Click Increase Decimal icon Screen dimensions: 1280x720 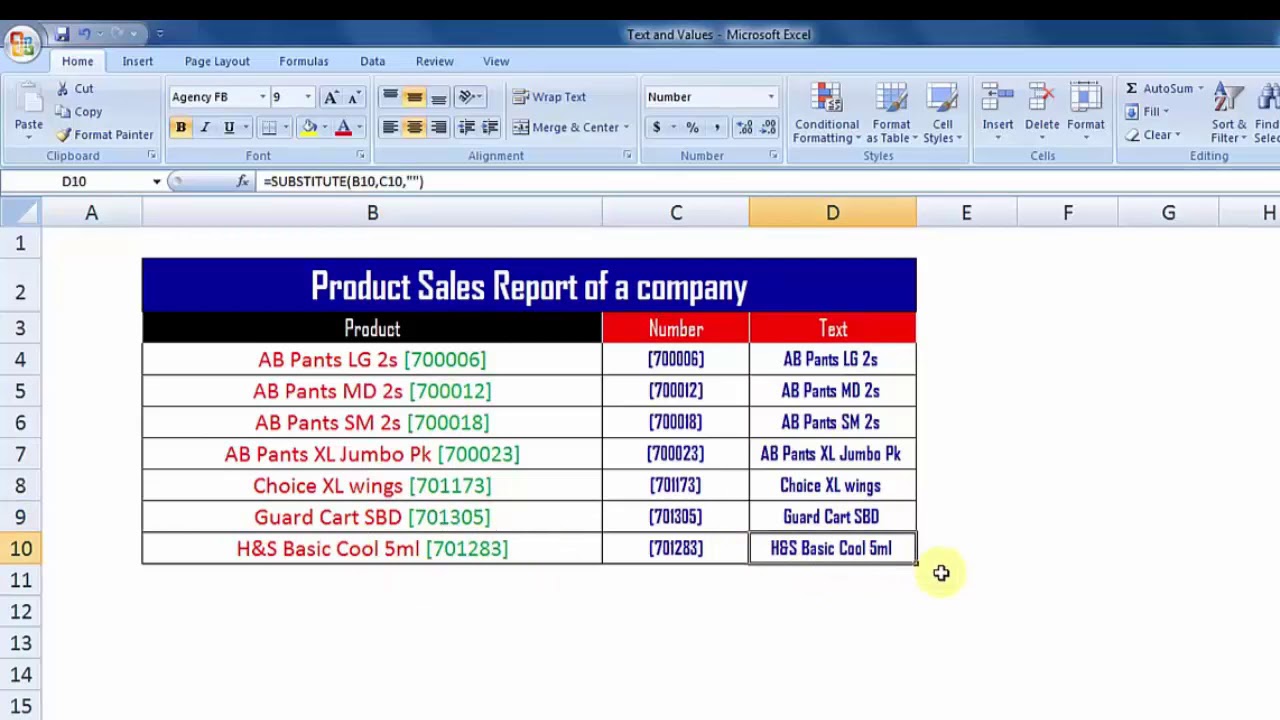coord(744,127)
